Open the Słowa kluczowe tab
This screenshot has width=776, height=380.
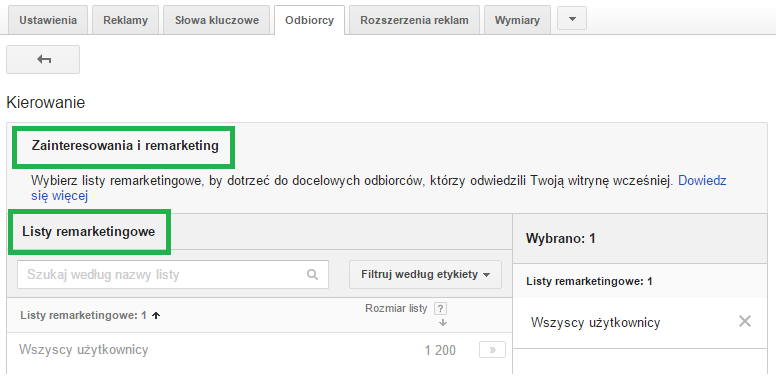[216, 20]
